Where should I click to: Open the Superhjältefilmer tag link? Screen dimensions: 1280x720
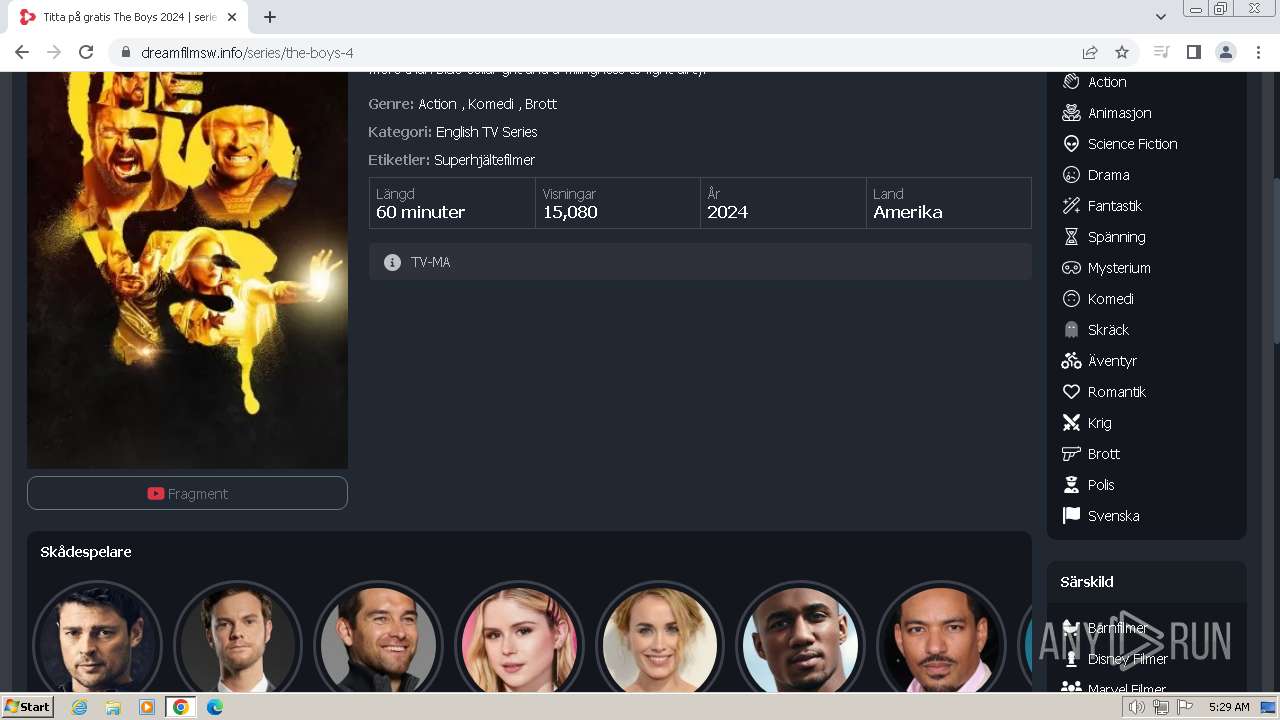[x=484, y=160]
